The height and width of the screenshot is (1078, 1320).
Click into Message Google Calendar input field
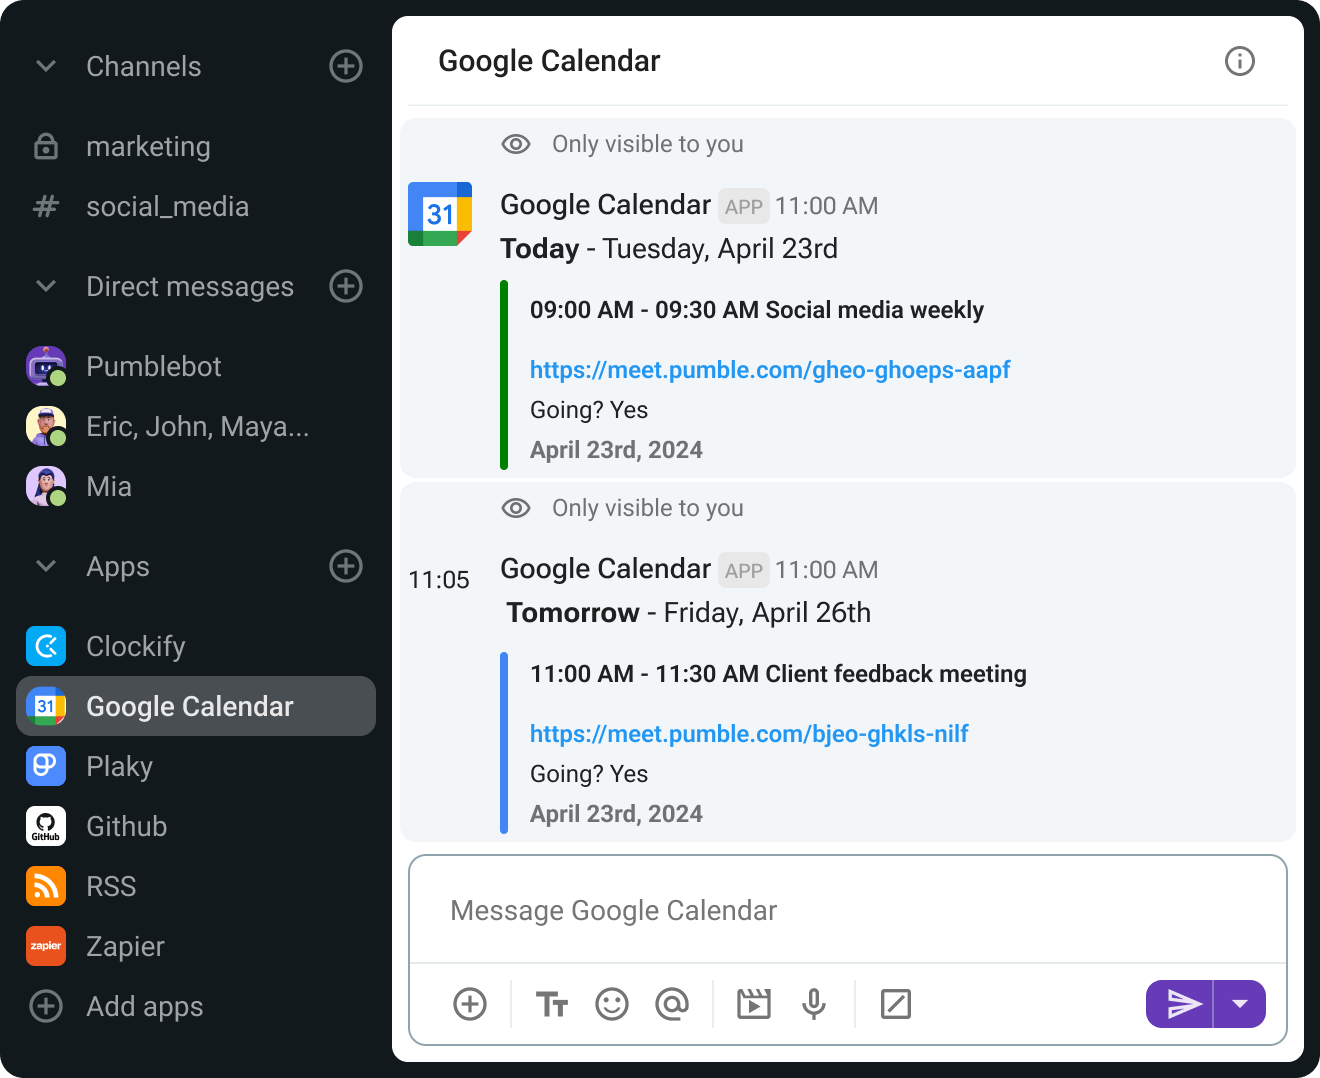point(848,910)
